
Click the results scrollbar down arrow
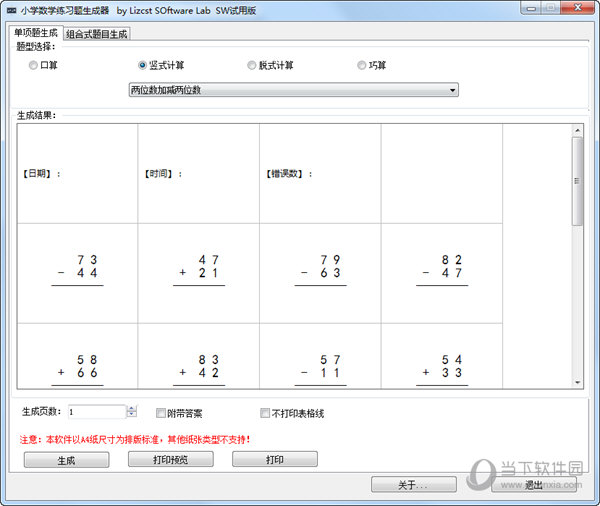[x=577, y=382]
